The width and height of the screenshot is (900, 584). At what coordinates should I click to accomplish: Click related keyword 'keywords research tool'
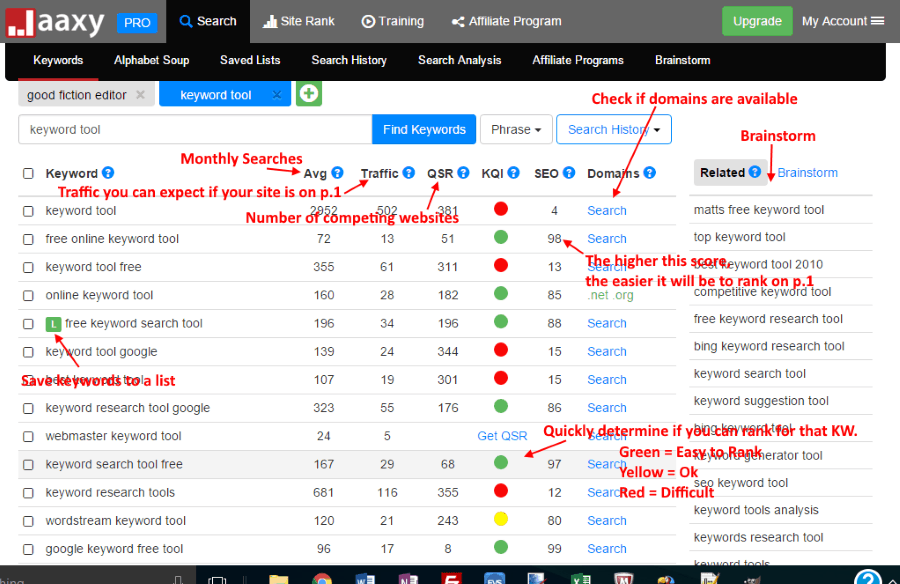pos(758,537)
